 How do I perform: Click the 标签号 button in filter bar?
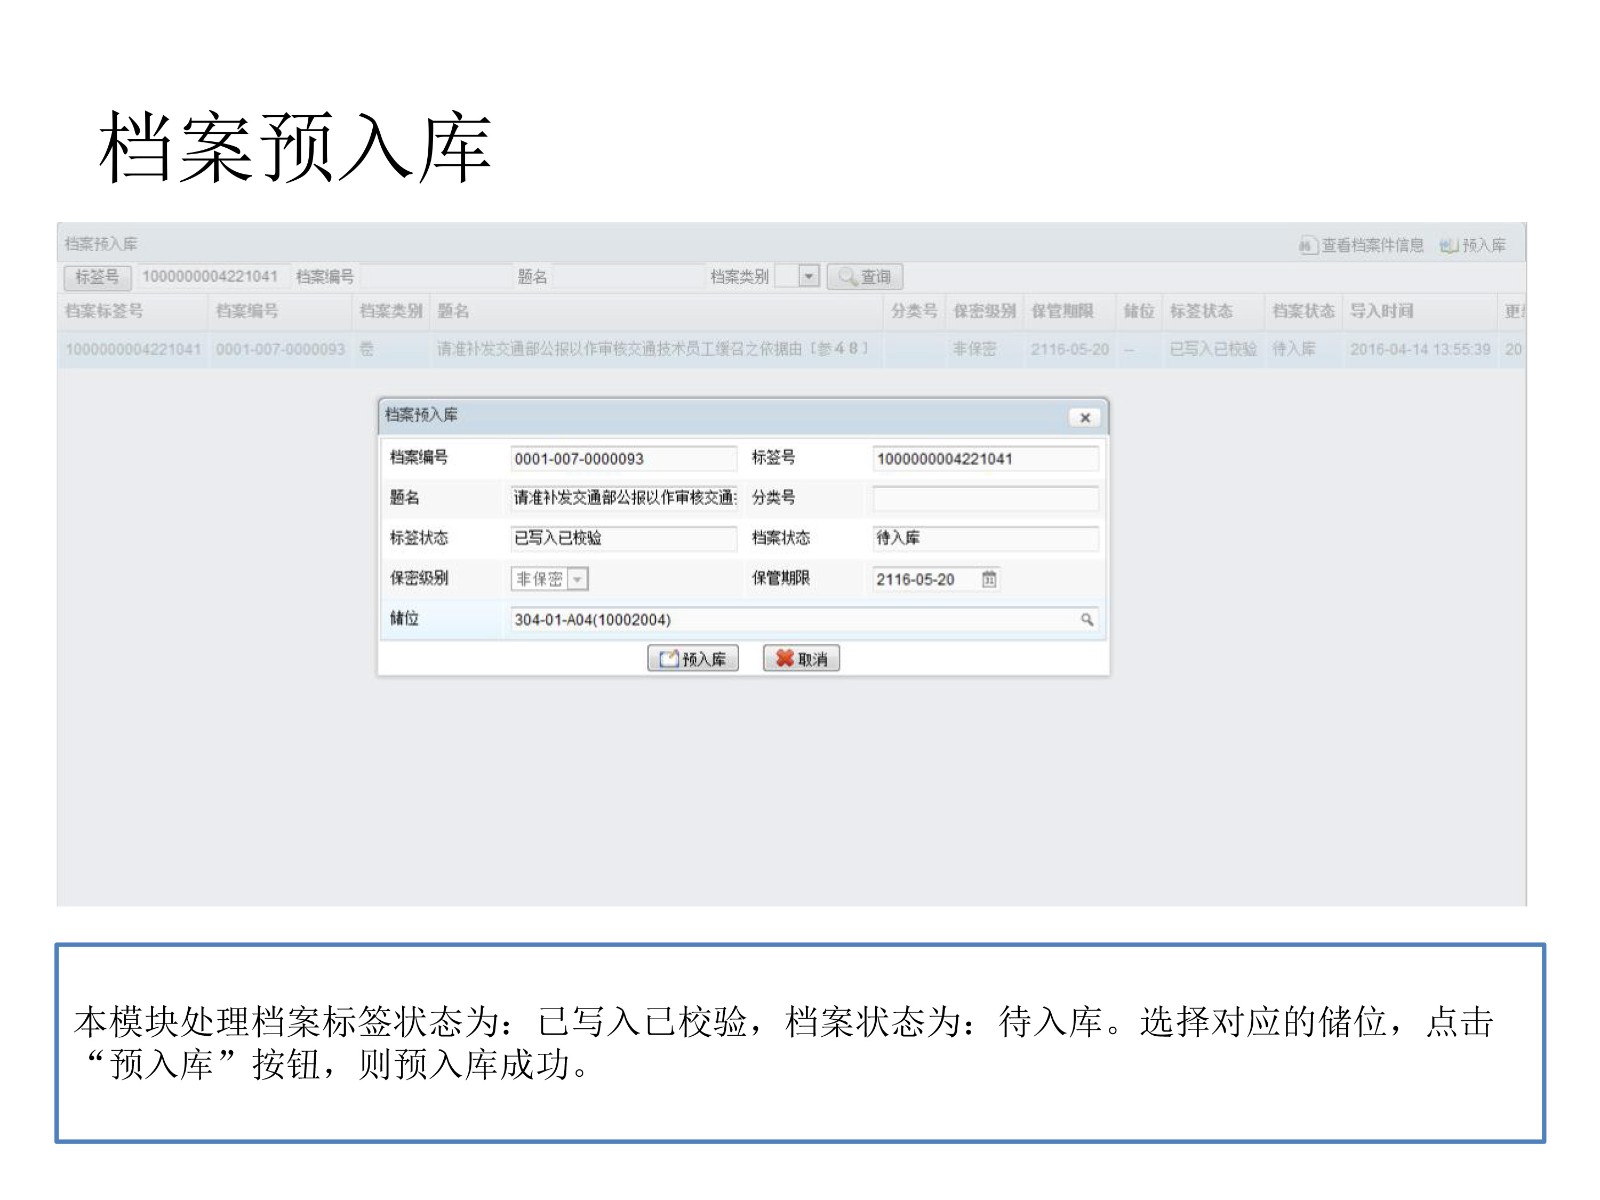click(x=97, y=277)
